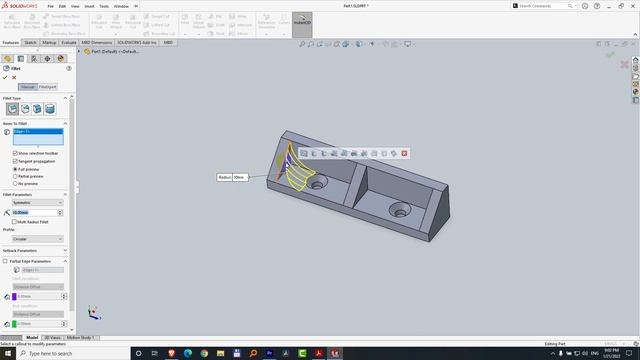Click the green end offset color swatch

point(14,324)
